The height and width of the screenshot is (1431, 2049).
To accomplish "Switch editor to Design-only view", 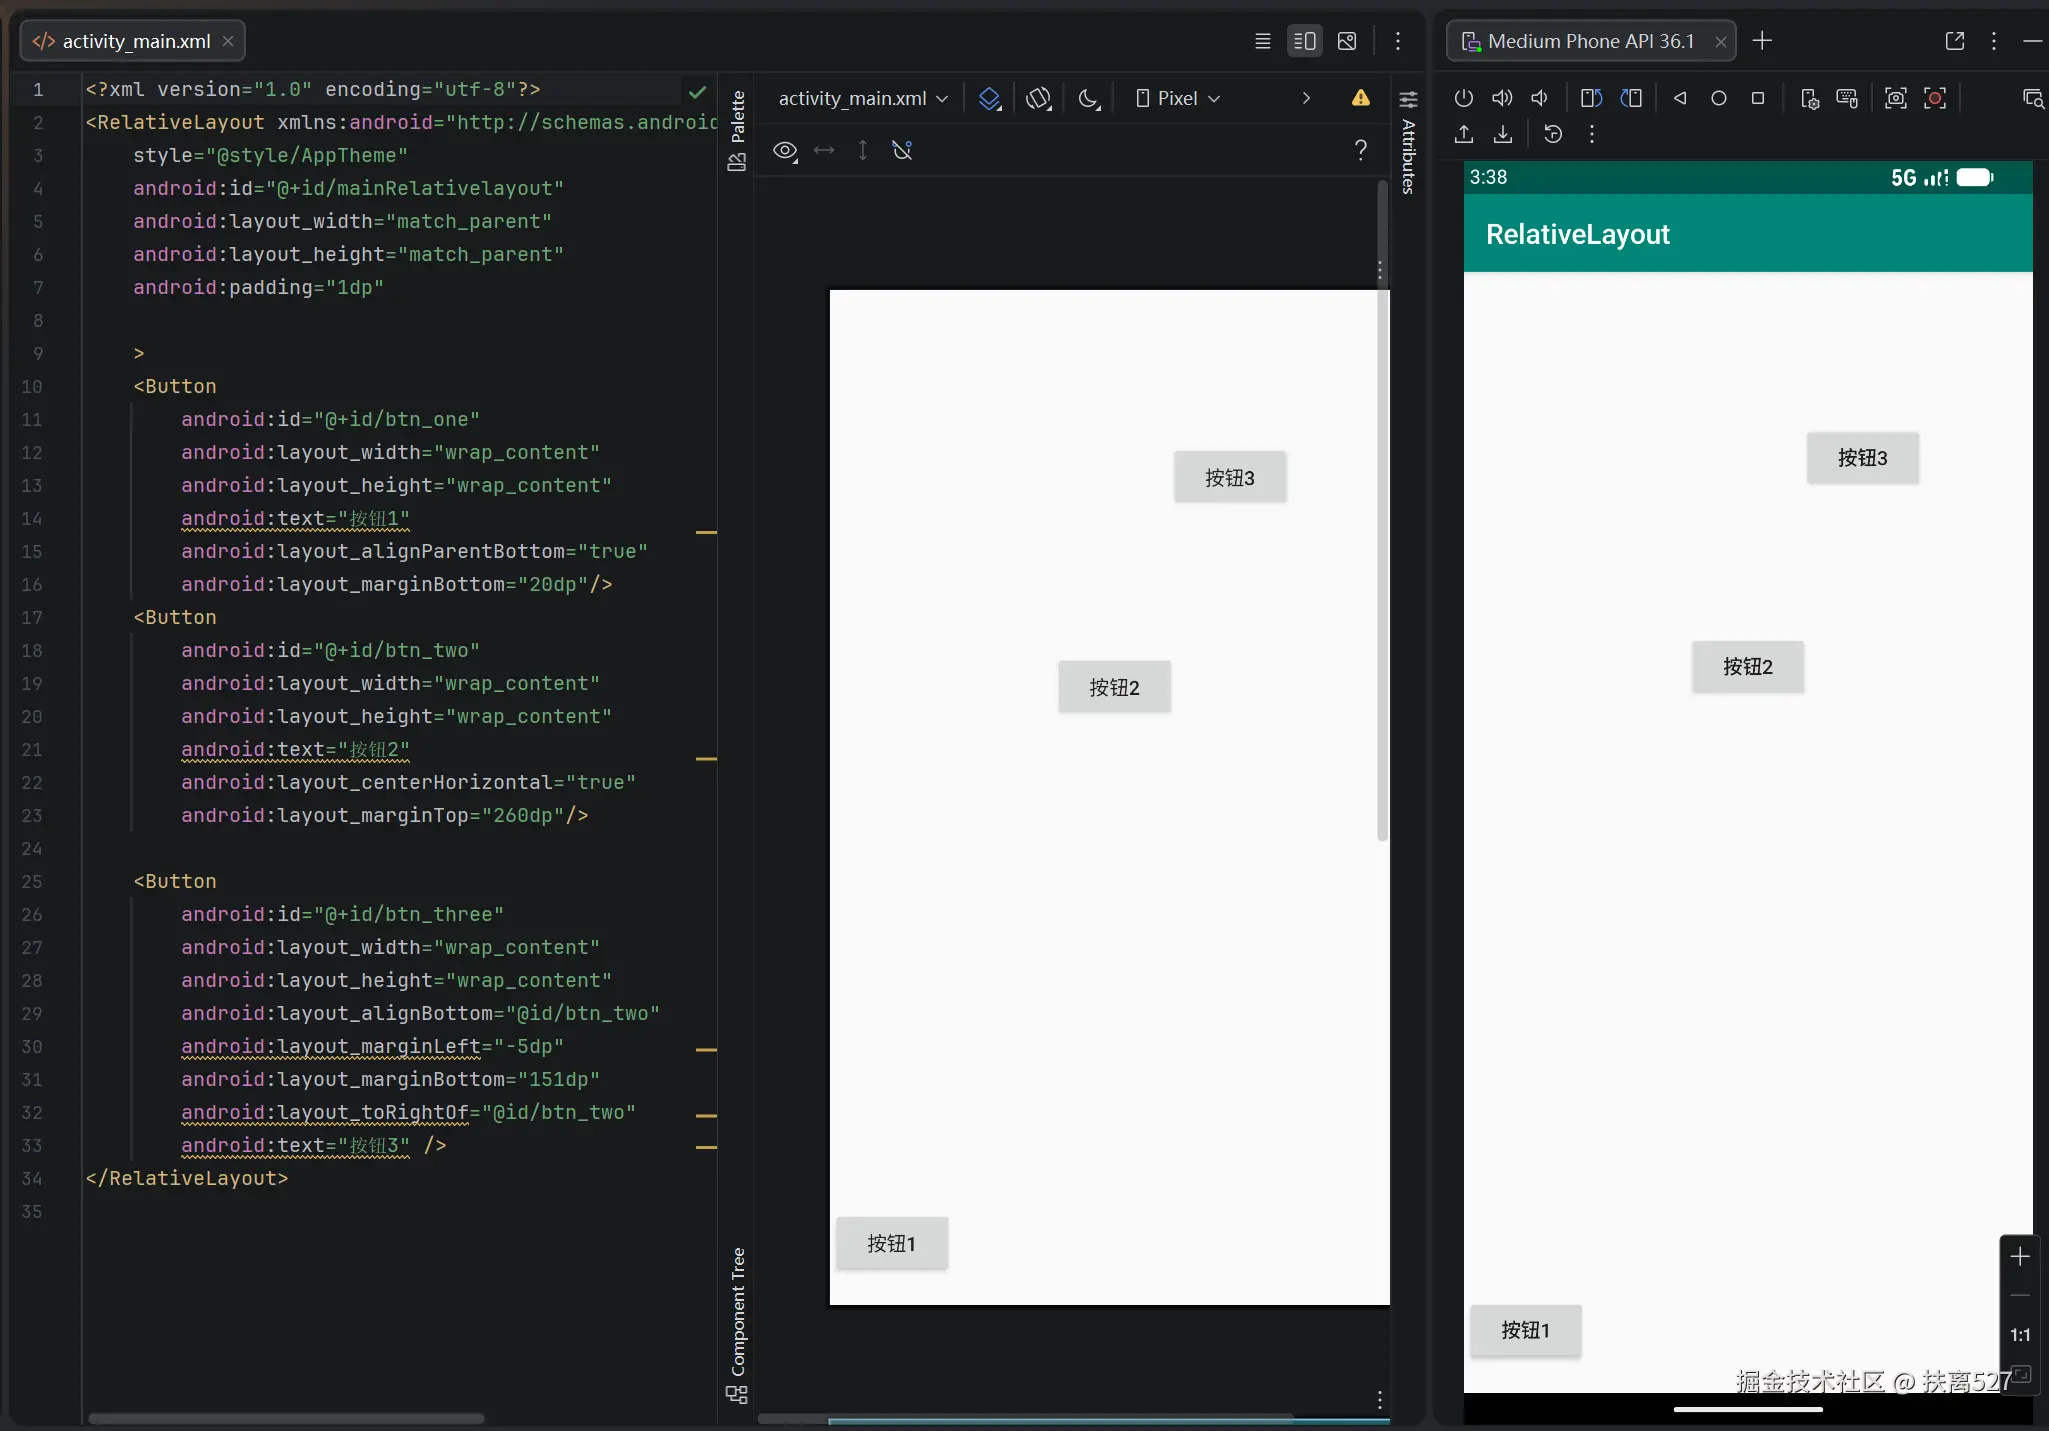I will pos(1347,41).
